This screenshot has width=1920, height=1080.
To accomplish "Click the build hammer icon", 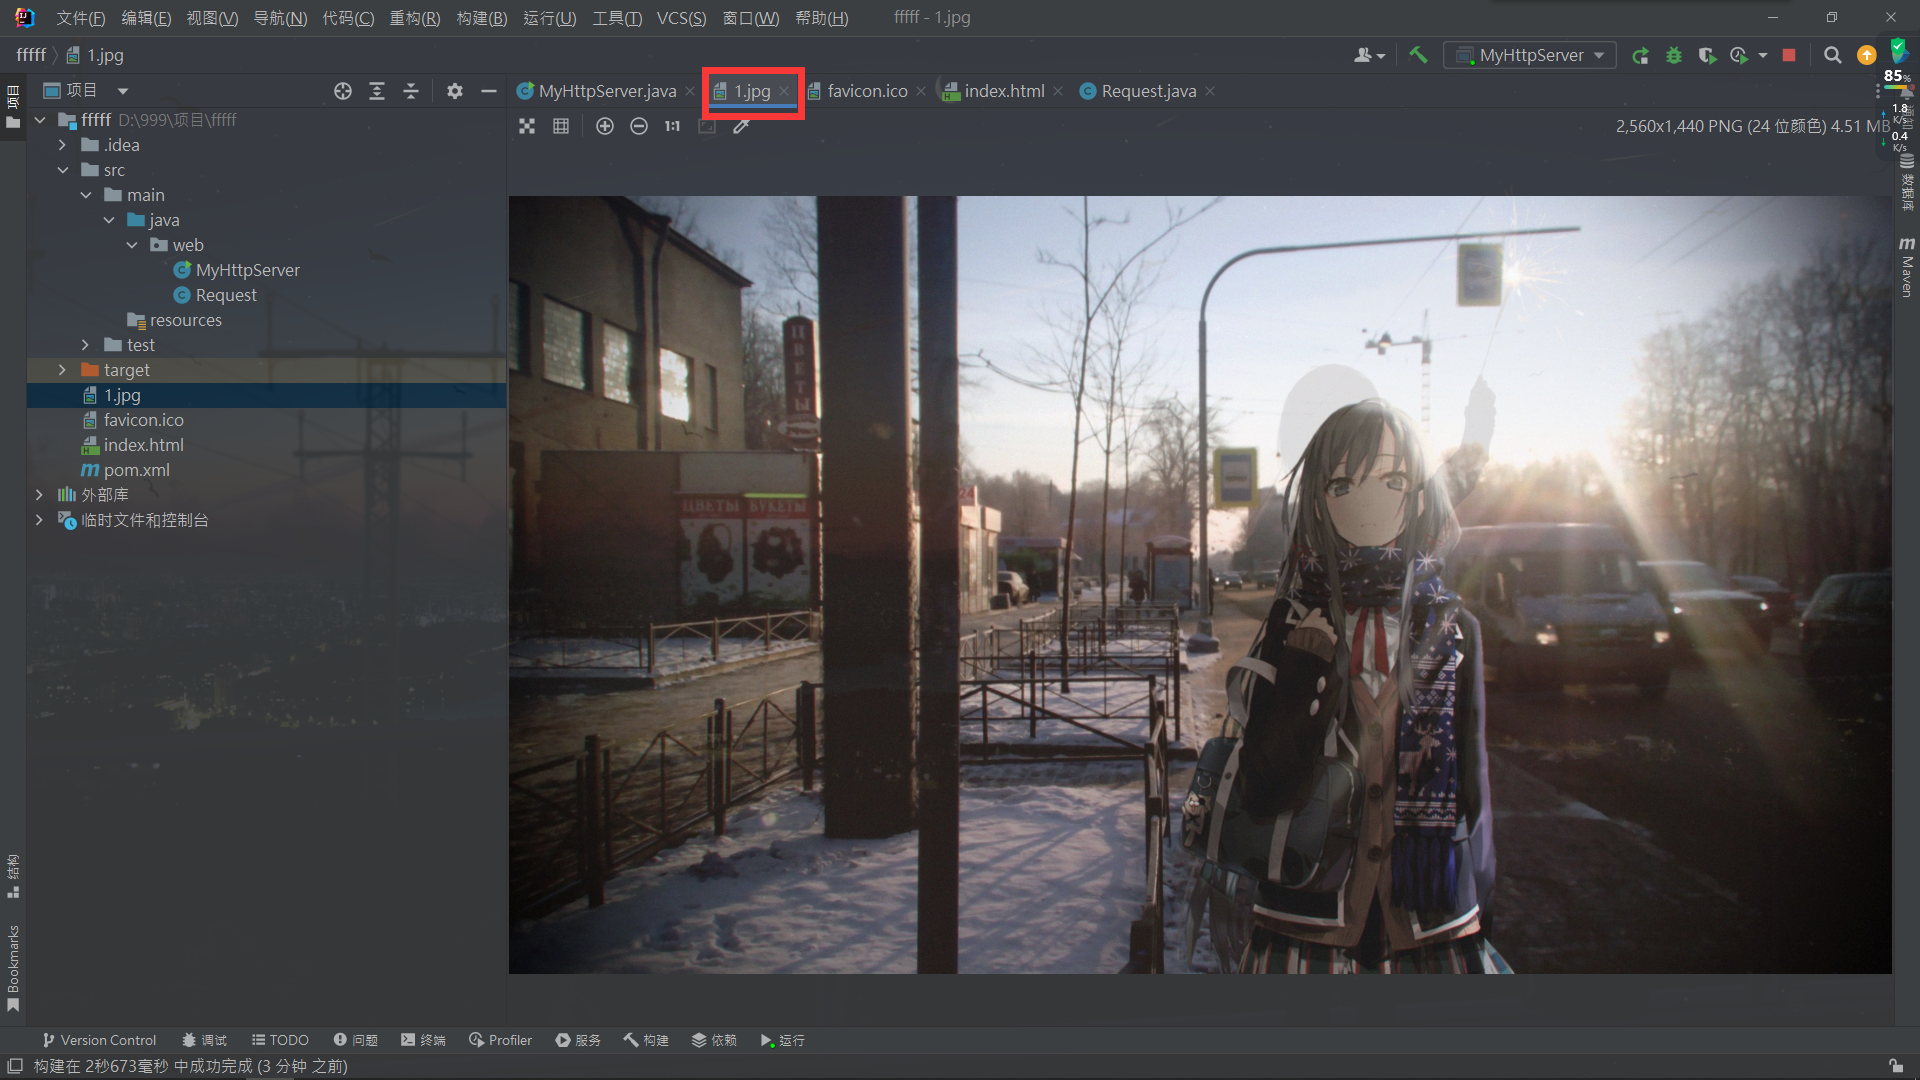I will (1418, 55).
